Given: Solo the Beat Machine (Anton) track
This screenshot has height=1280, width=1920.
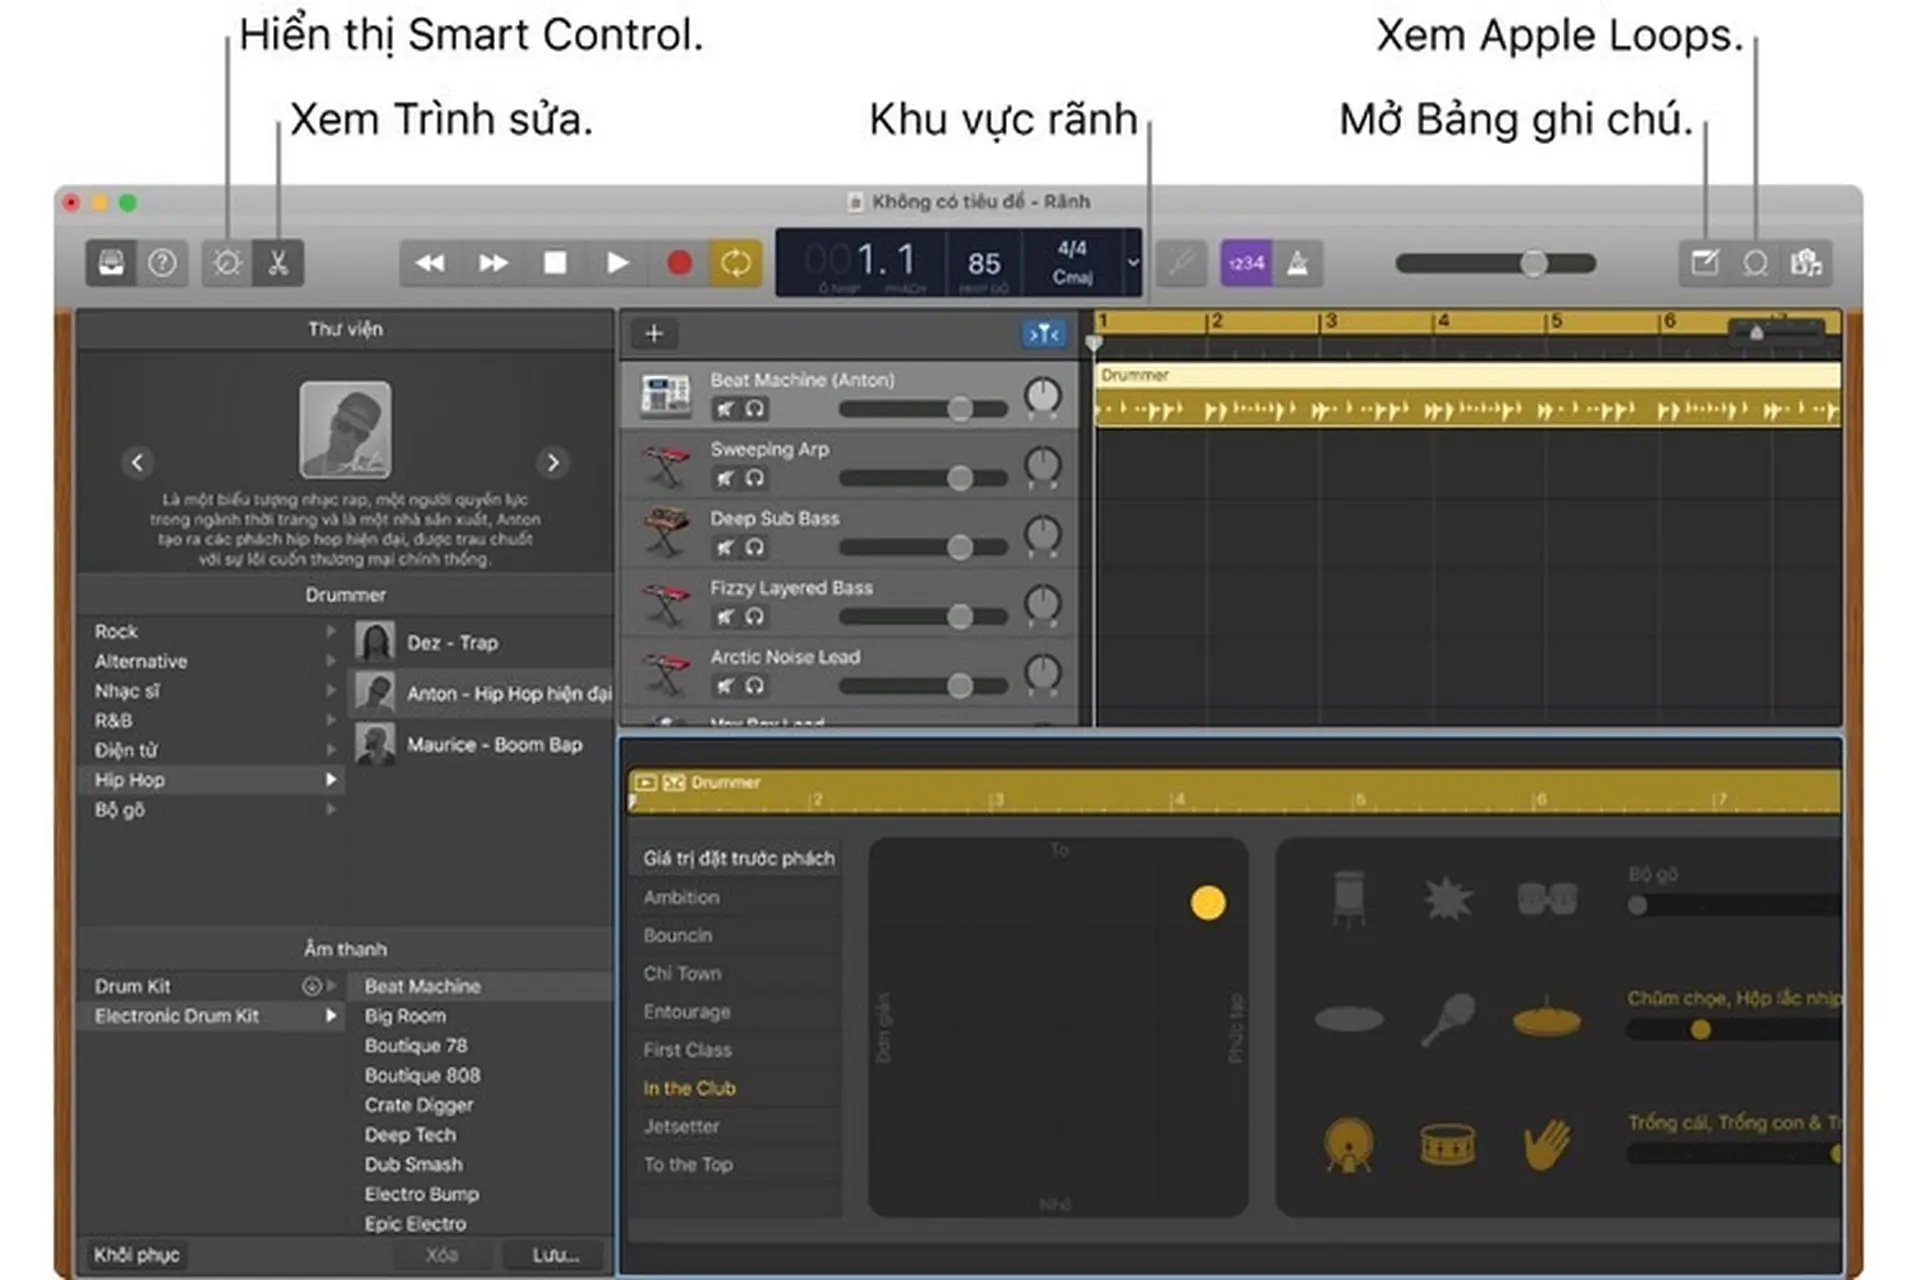Looking at the screenshot, I should click(755, 408).
